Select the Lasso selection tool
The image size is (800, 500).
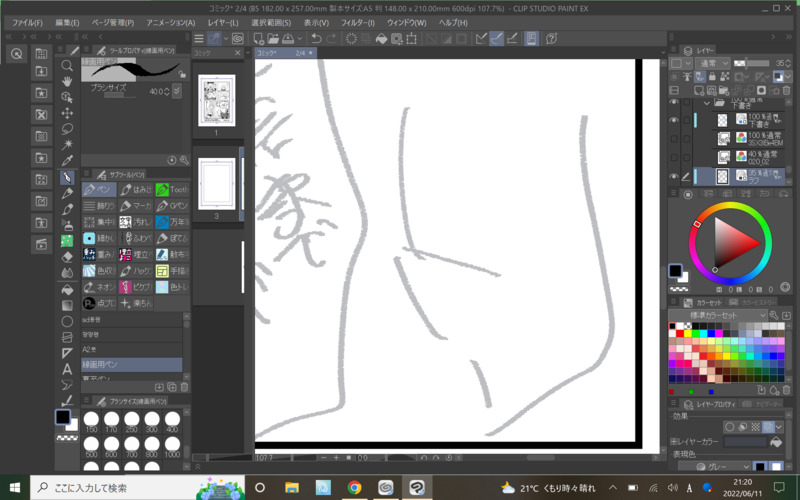coord(67,129)
